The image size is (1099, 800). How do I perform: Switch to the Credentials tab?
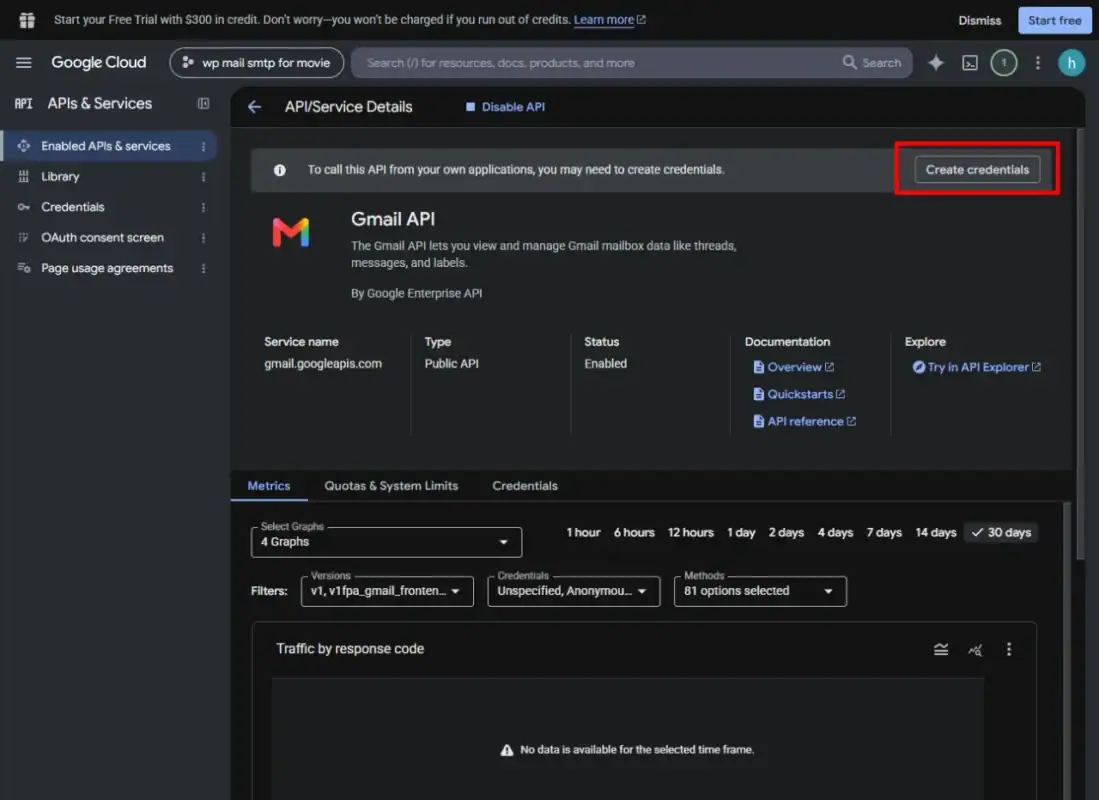[525, 486]
